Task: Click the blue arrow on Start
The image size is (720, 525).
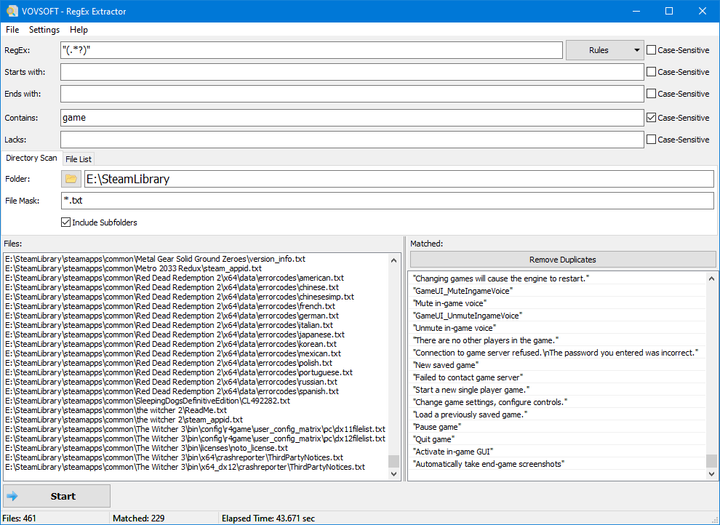Action: point(12,496)
